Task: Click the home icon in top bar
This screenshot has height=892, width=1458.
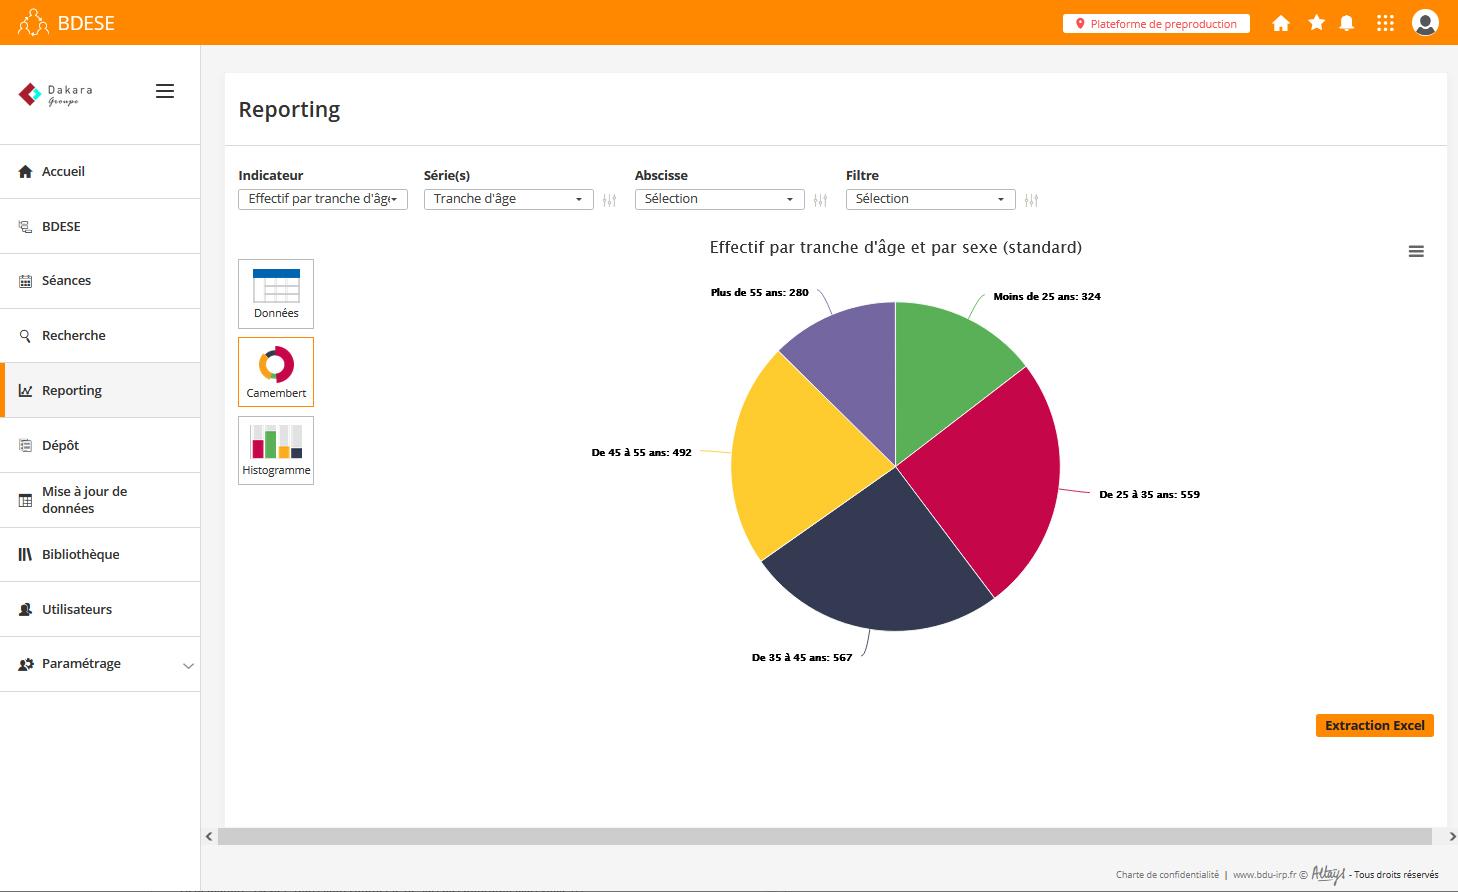Action: (x=1280, y=23)
